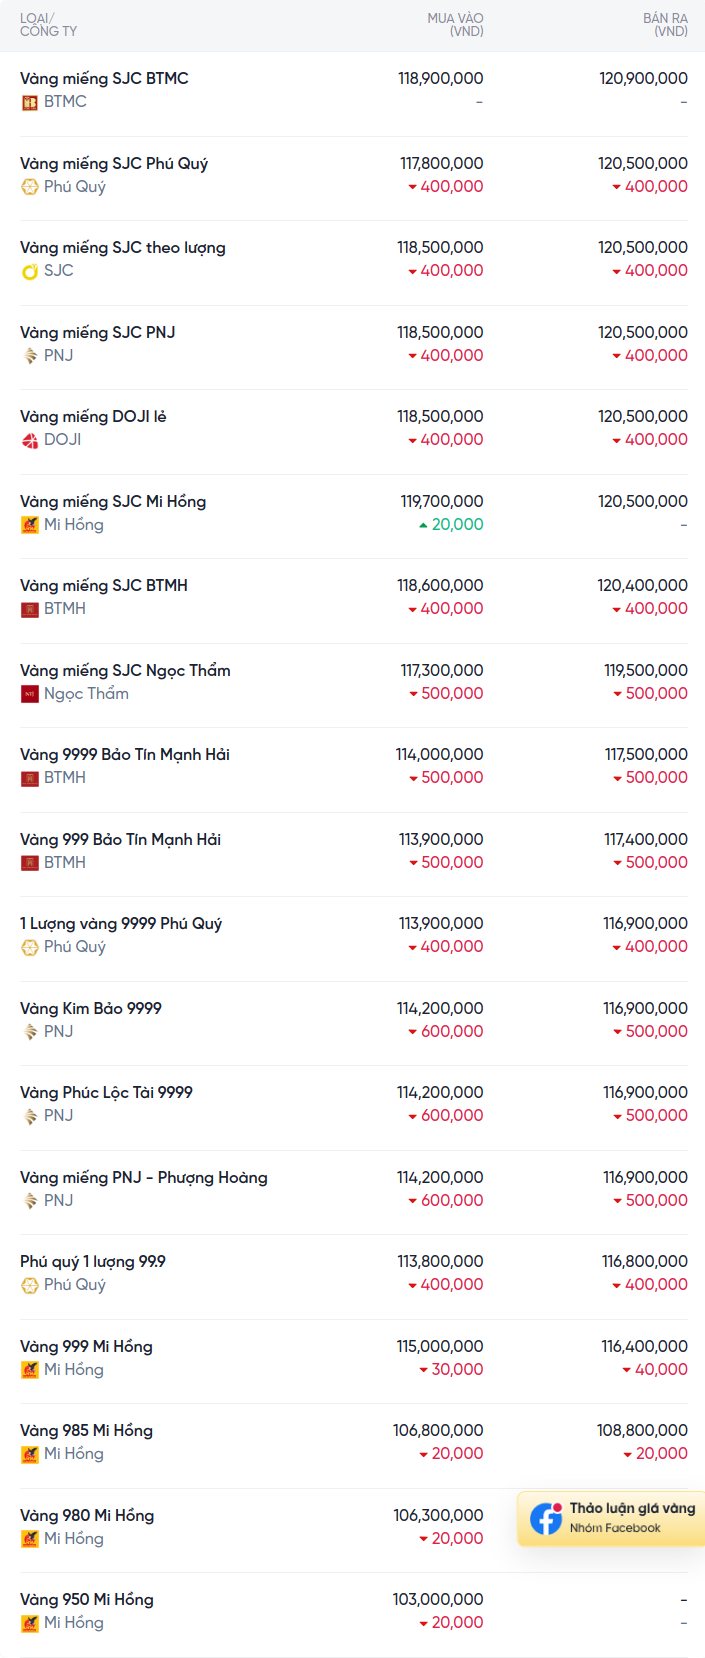
Task: Open Vàng miếng SJC BTMC row
Action: click(x=352, y=94)
